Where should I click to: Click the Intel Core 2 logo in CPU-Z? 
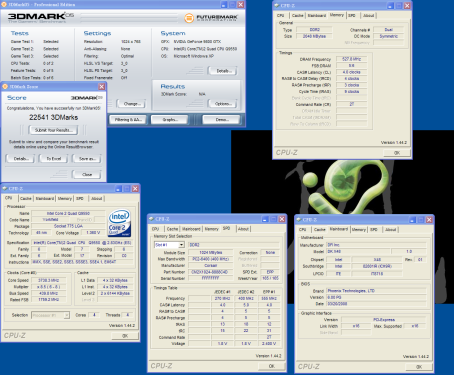[119, 223]
